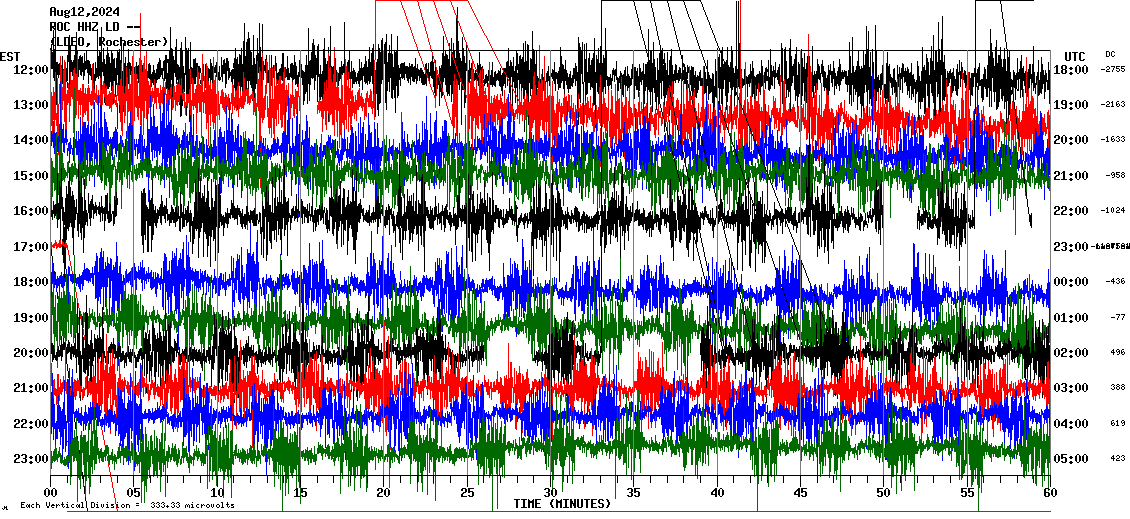Click the 45 minute tick on time axis

click(x=800, y=493)
